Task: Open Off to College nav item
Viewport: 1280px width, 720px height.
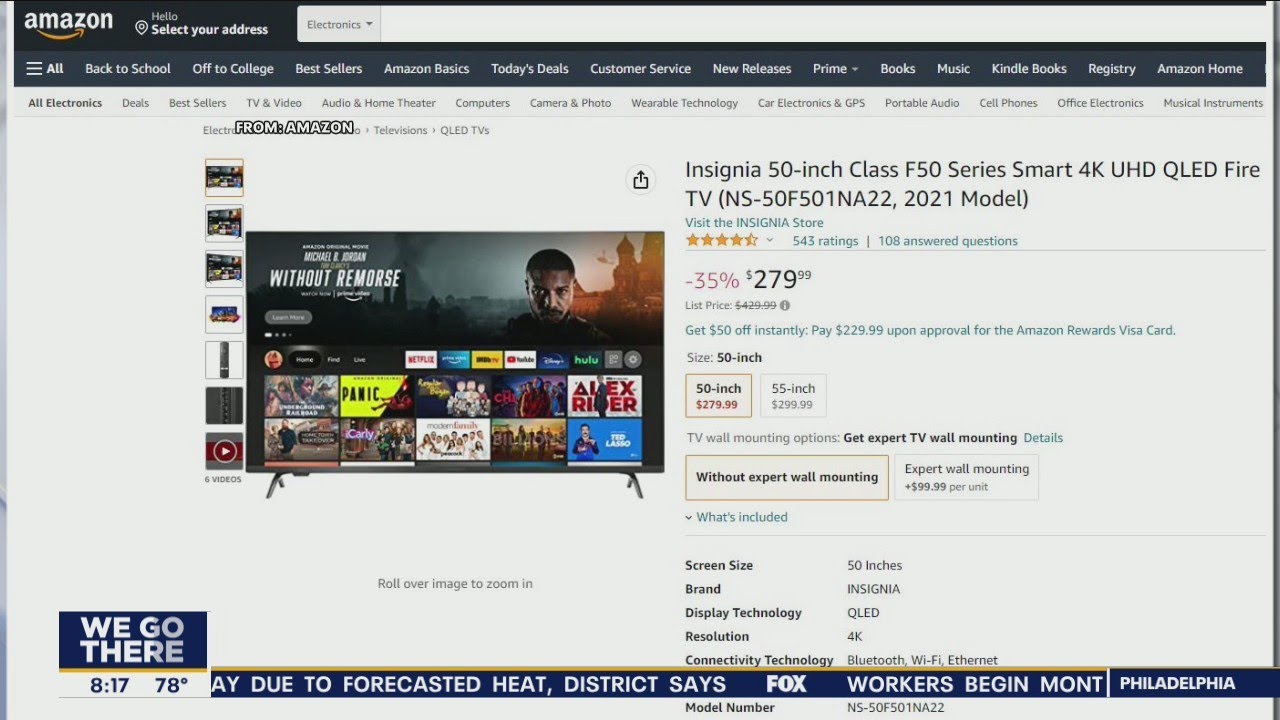Action: [x=233, y=69]
